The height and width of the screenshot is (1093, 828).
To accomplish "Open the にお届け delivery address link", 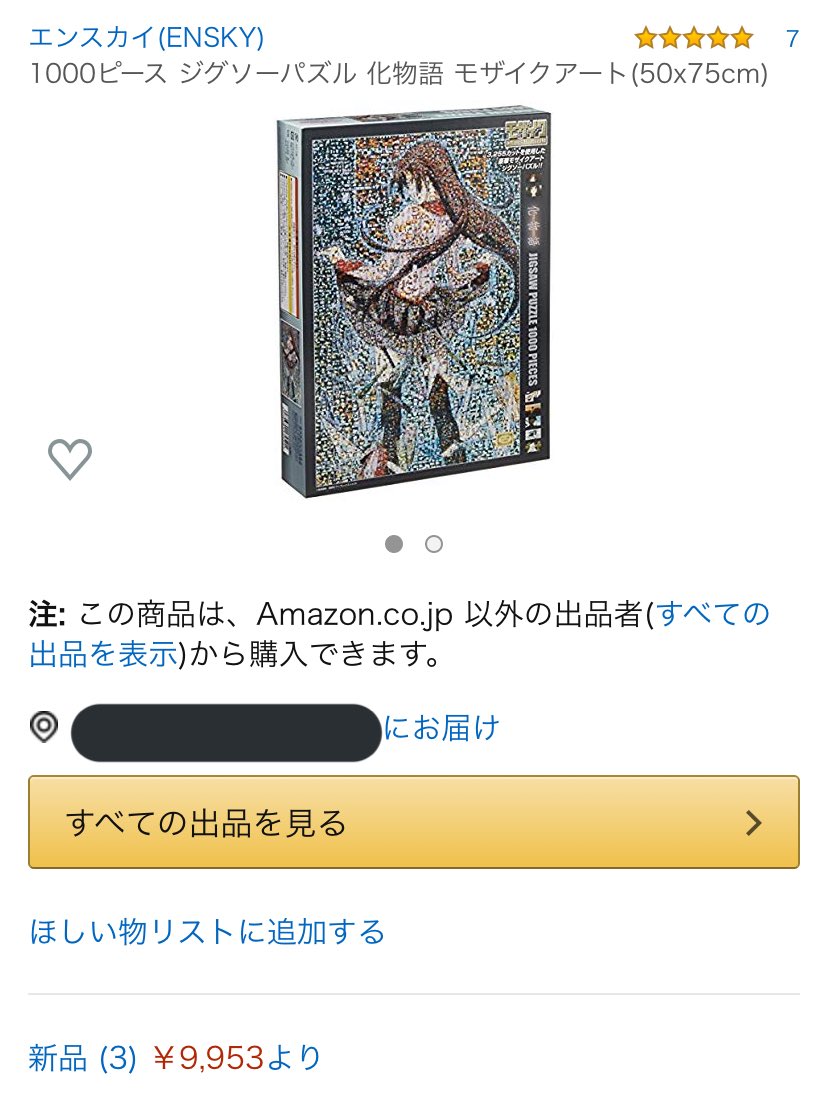I will click(442, 728).
